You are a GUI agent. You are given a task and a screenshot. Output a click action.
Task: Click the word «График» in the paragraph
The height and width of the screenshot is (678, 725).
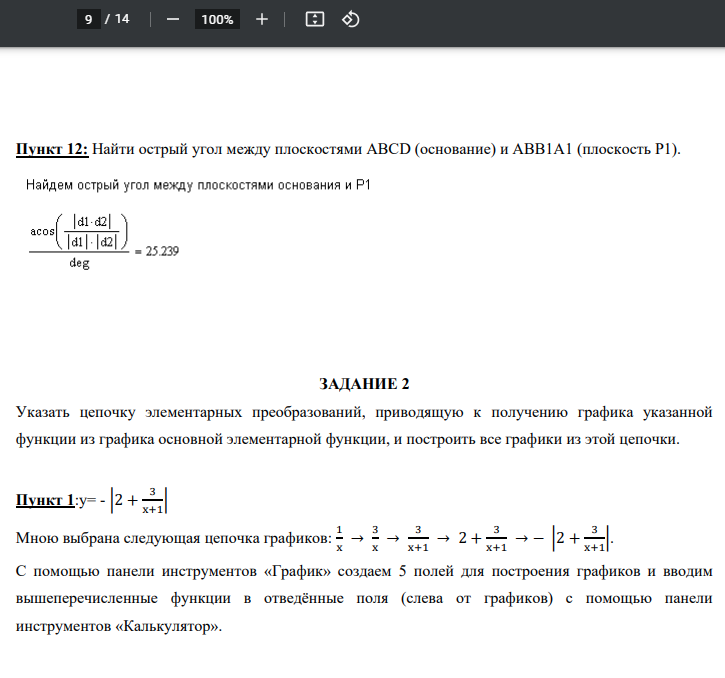pos(297,572)
